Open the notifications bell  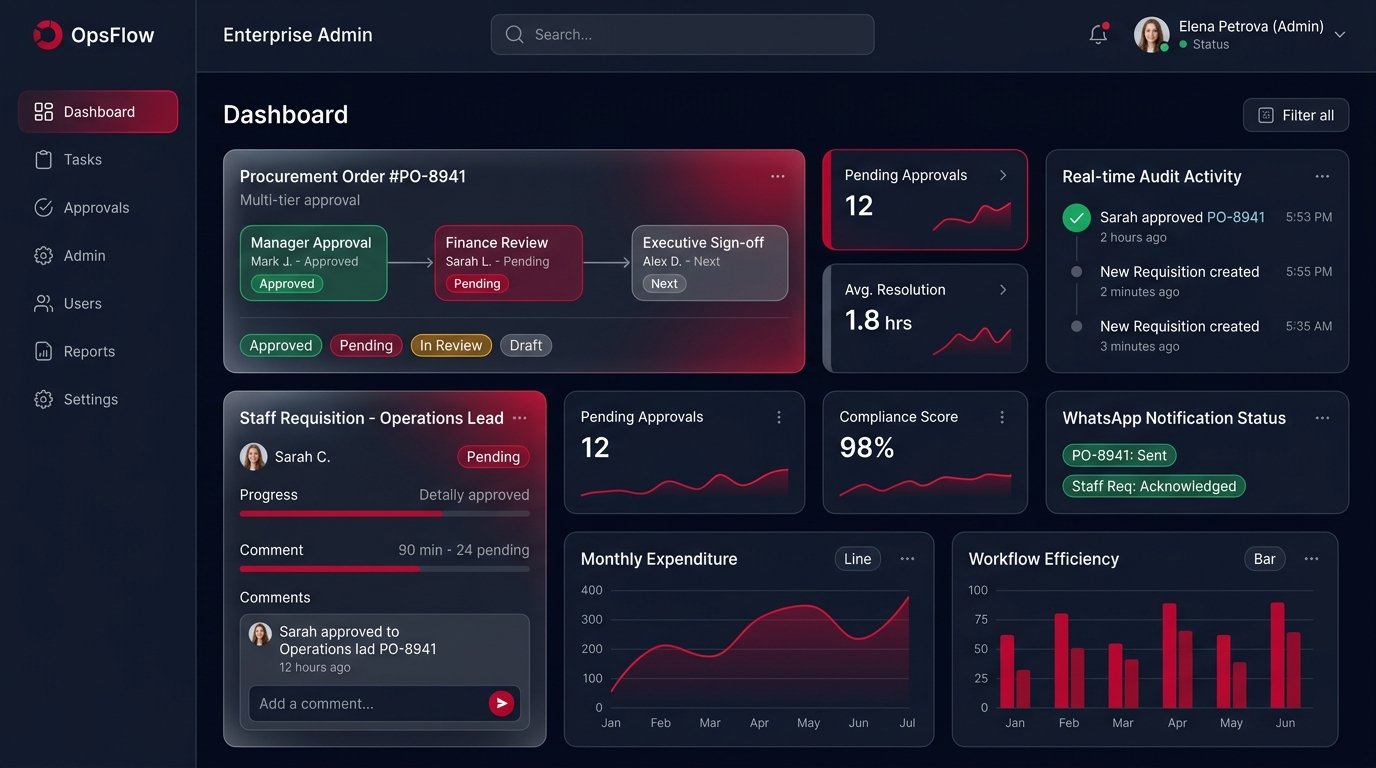tap(1098, 34)
